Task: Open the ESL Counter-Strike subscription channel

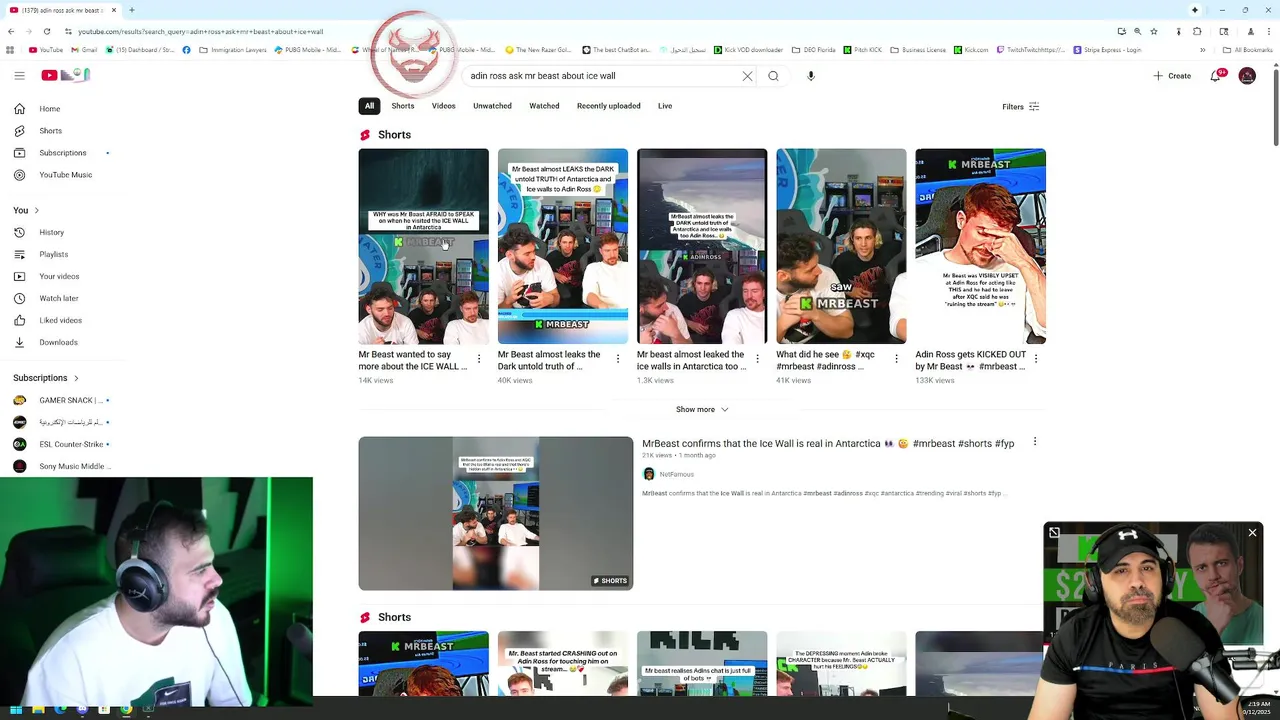Action: [62, 444]
